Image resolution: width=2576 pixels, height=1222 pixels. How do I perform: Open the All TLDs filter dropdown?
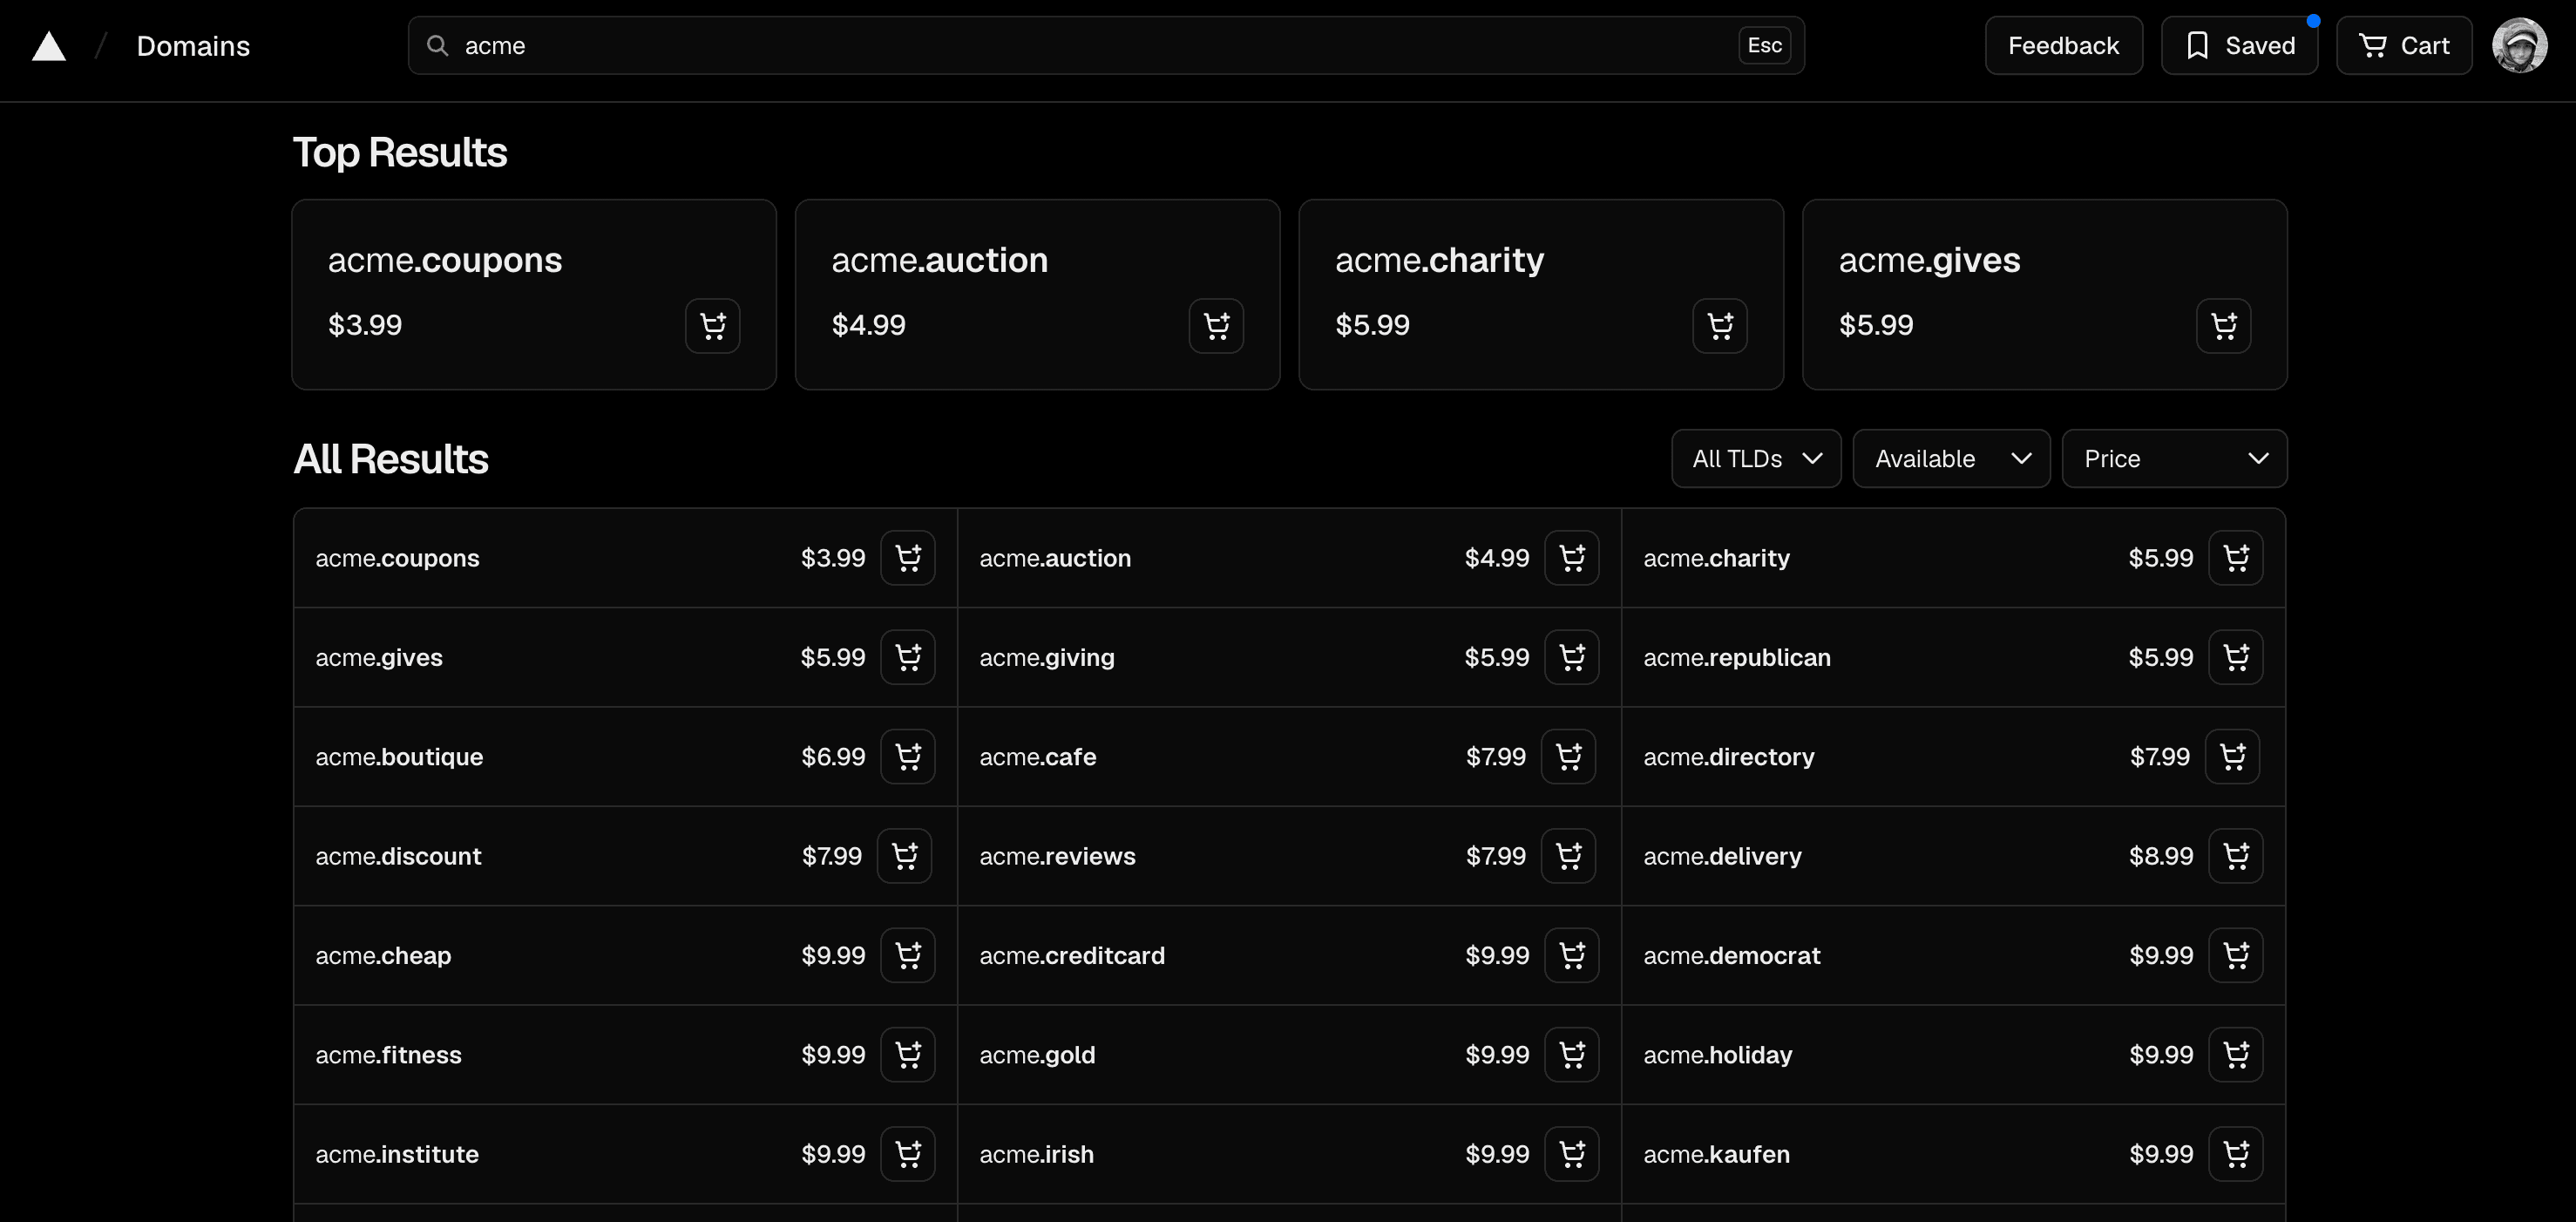[1756, 459]
